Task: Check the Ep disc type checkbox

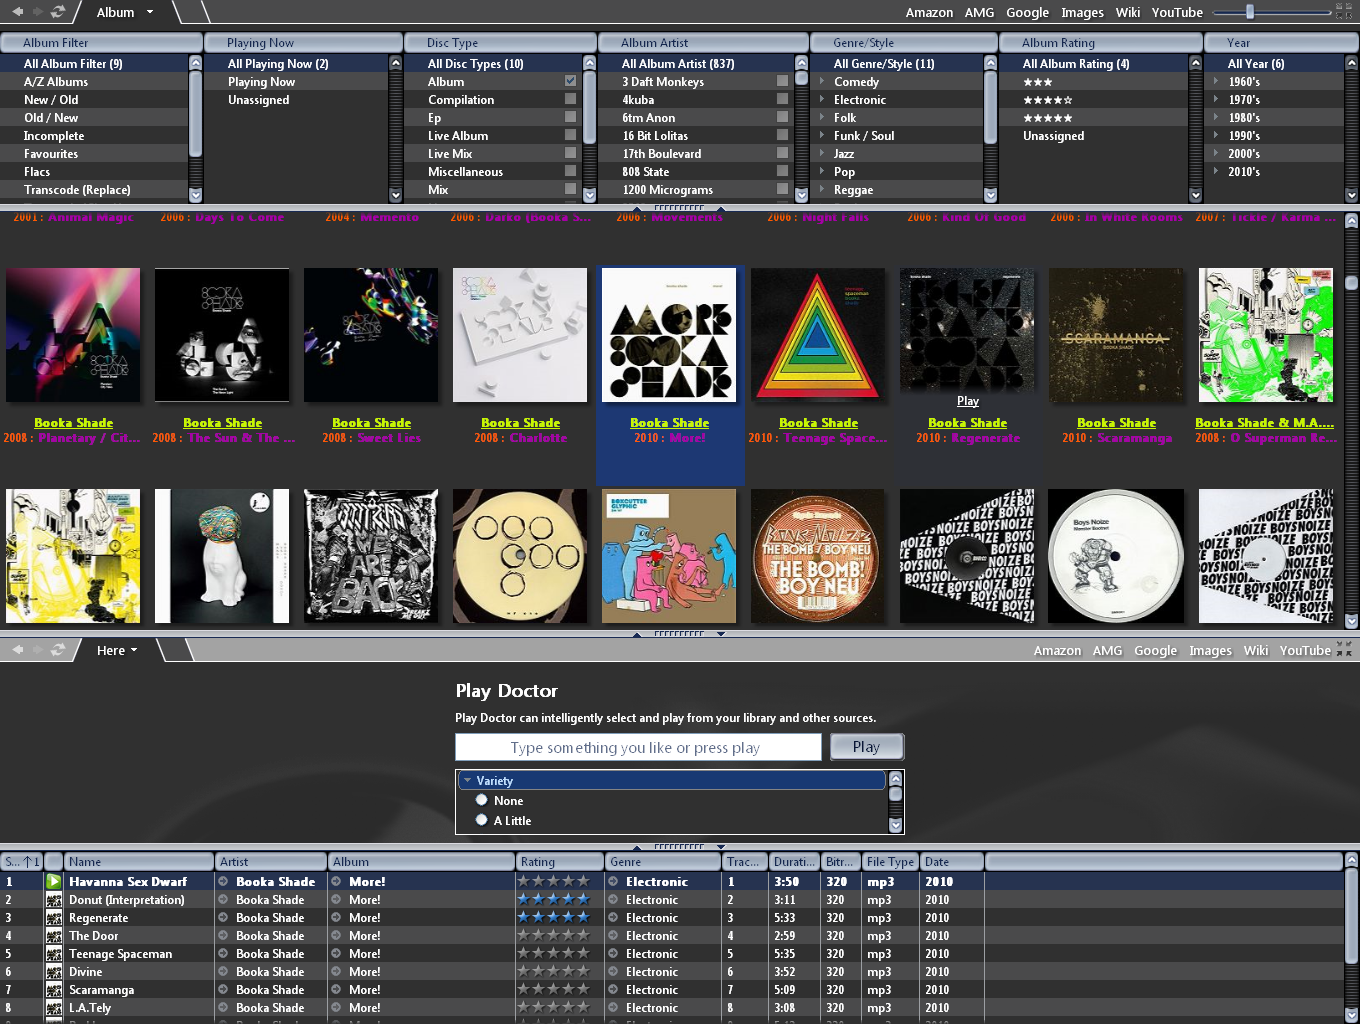Action: point(570,117)
